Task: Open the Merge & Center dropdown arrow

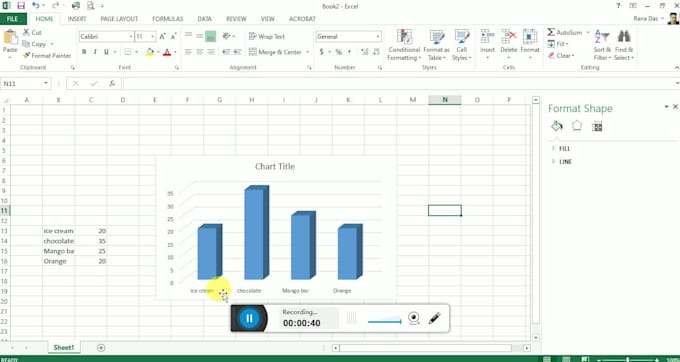Action: click(x=307, y=52)
